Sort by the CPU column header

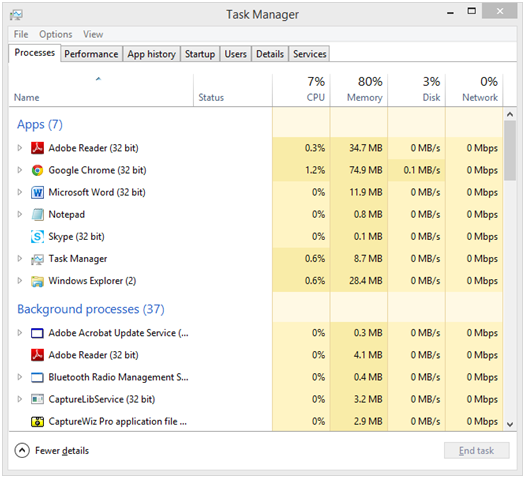(301, 90)
